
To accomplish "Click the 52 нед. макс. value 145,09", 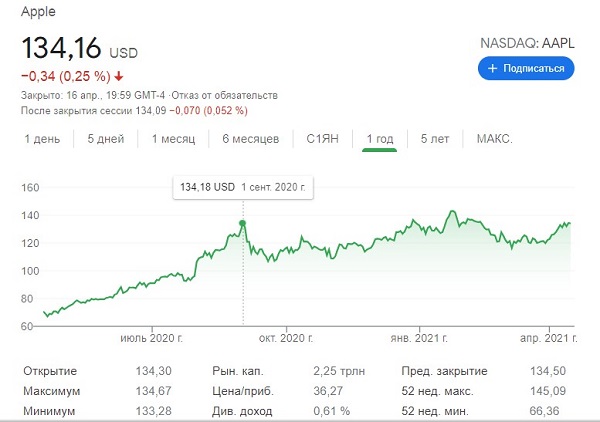I will tap(548, 391).
